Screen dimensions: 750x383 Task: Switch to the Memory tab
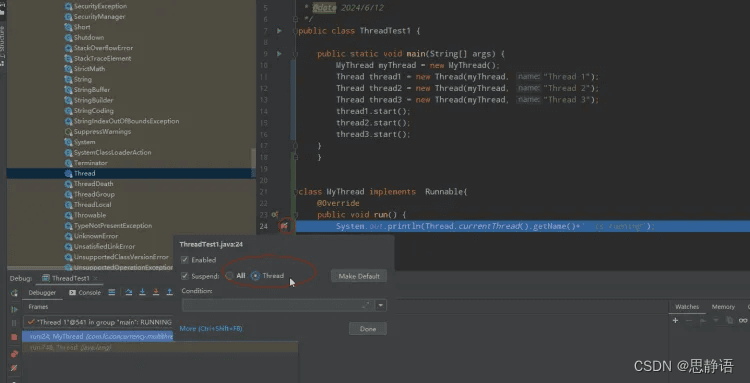click(x=723, y=307)
